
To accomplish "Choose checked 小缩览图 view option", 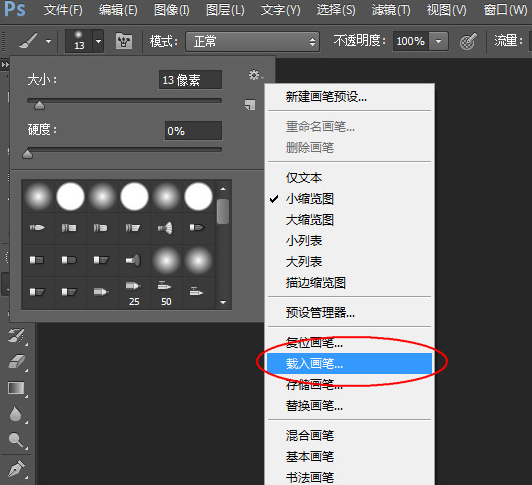I will point(349,199).
